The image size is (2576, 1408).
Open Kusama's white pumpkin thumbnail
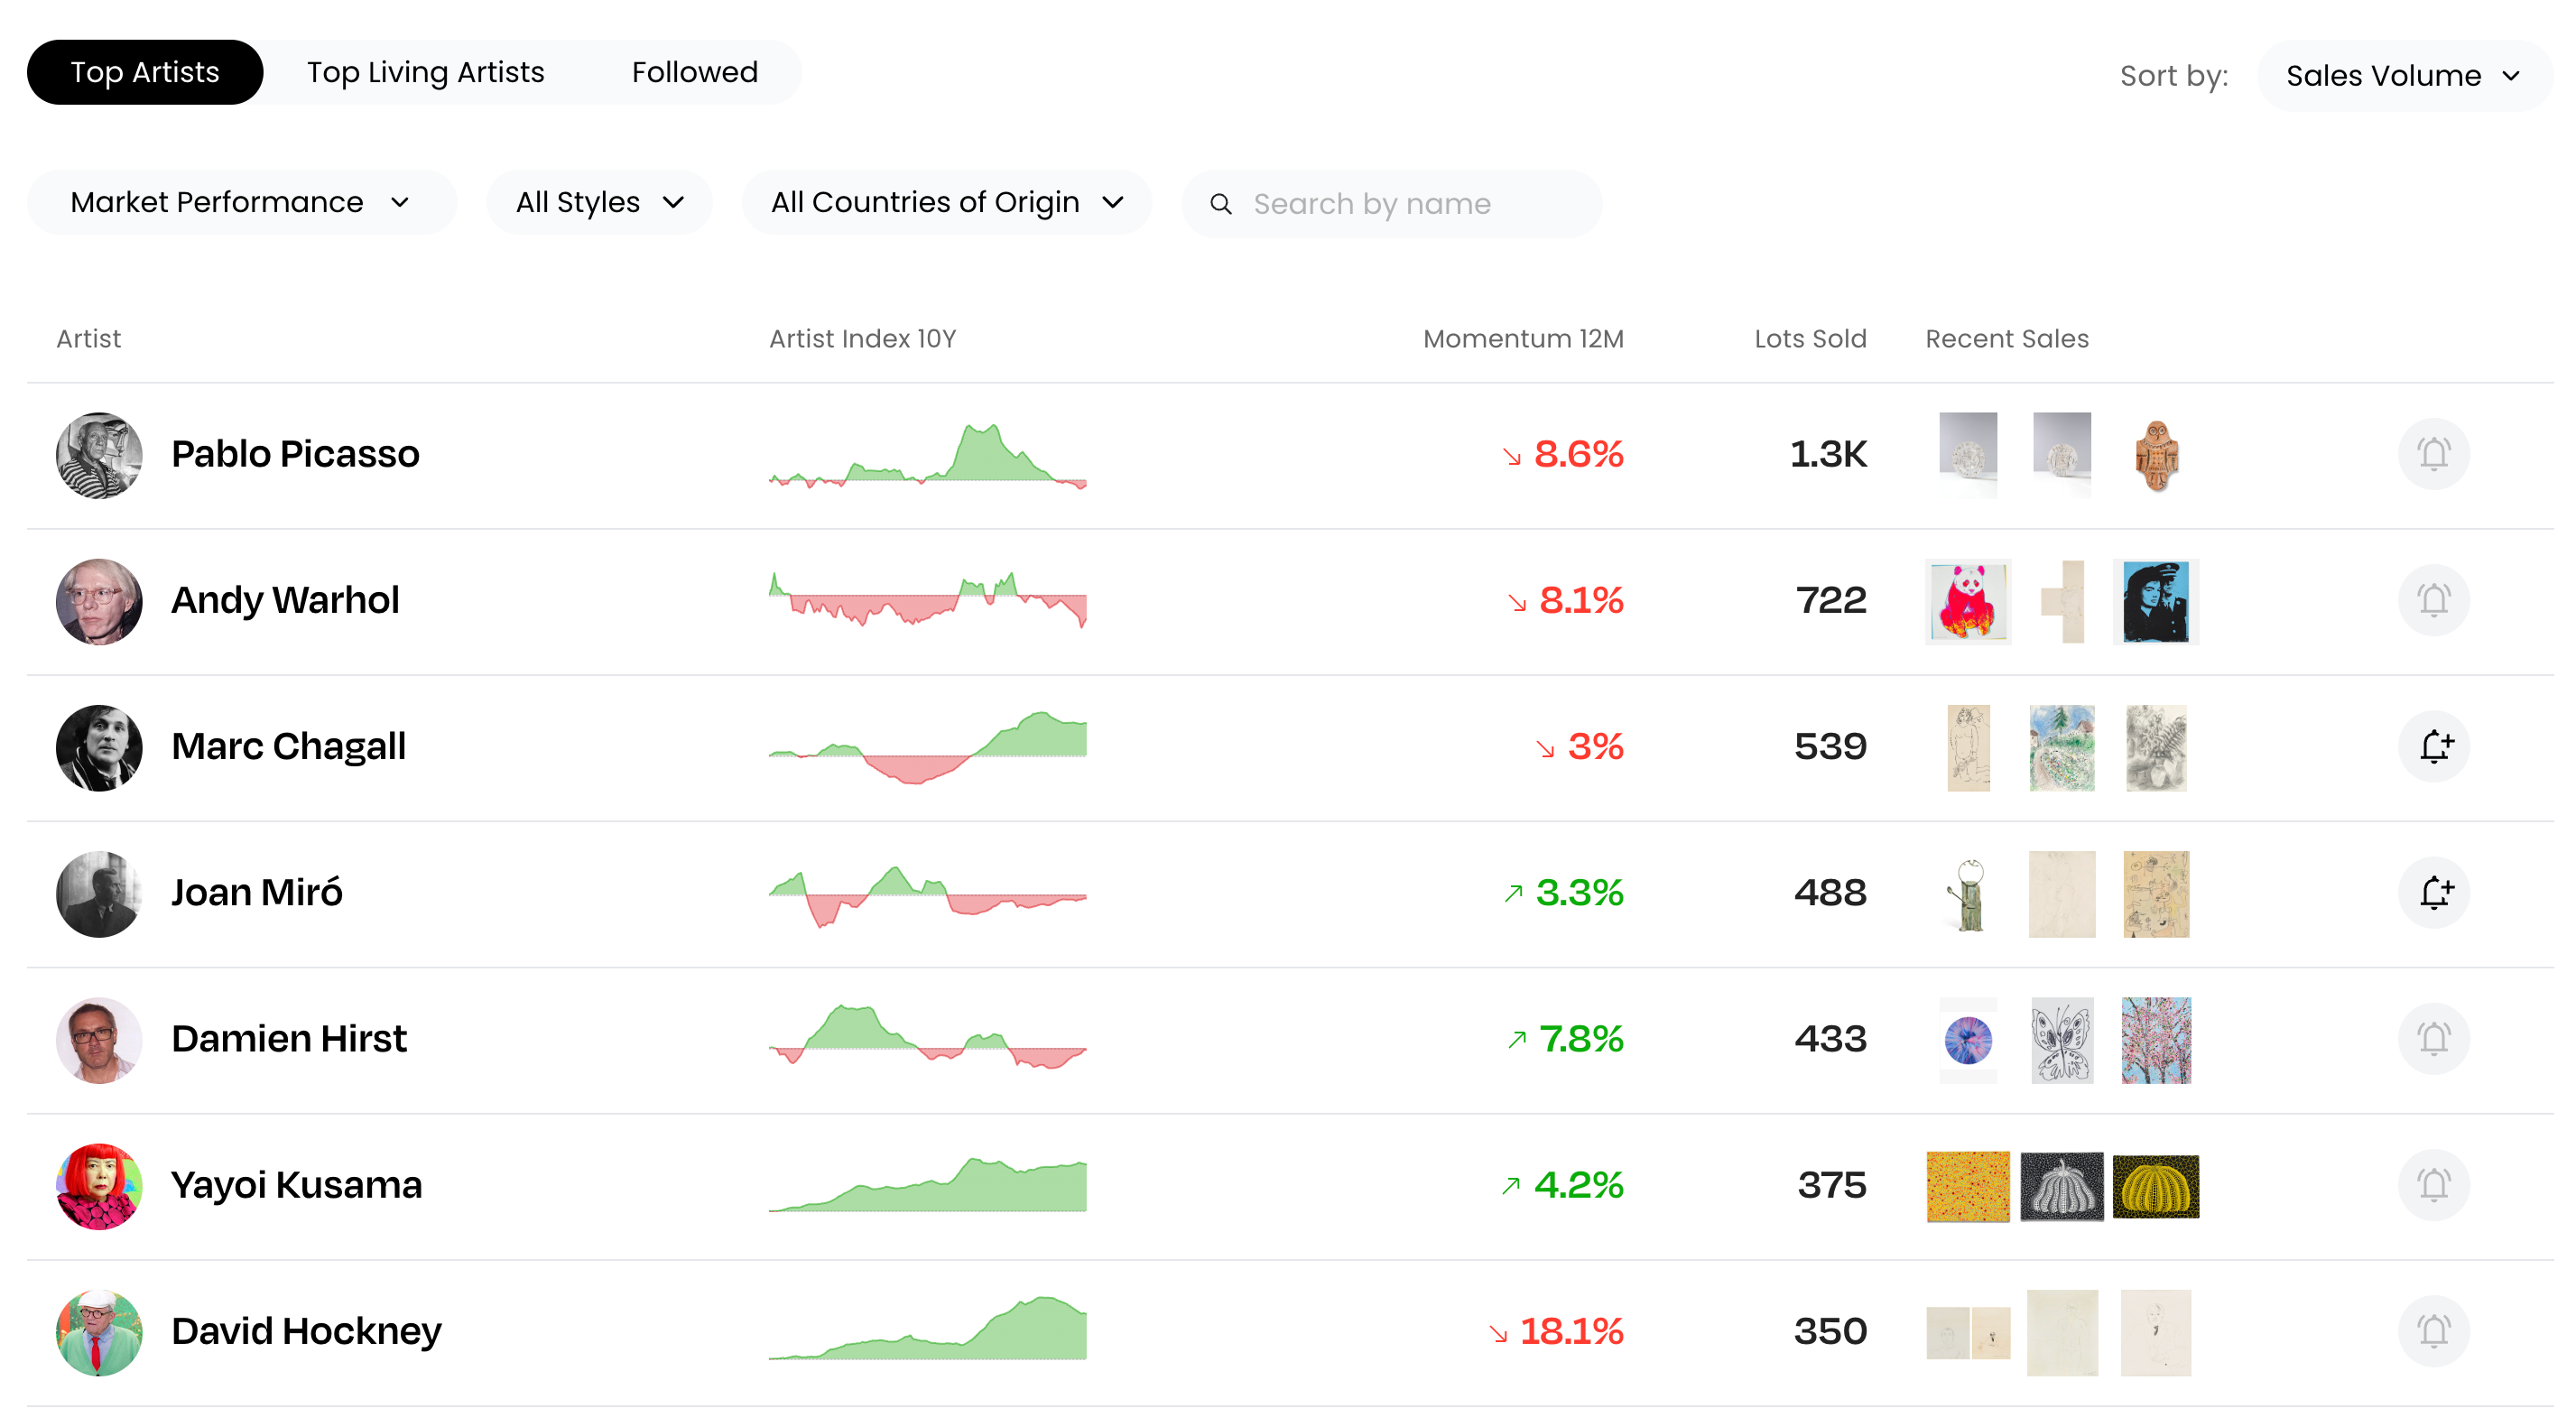pyautogui.click(x=2061, y=1186)
